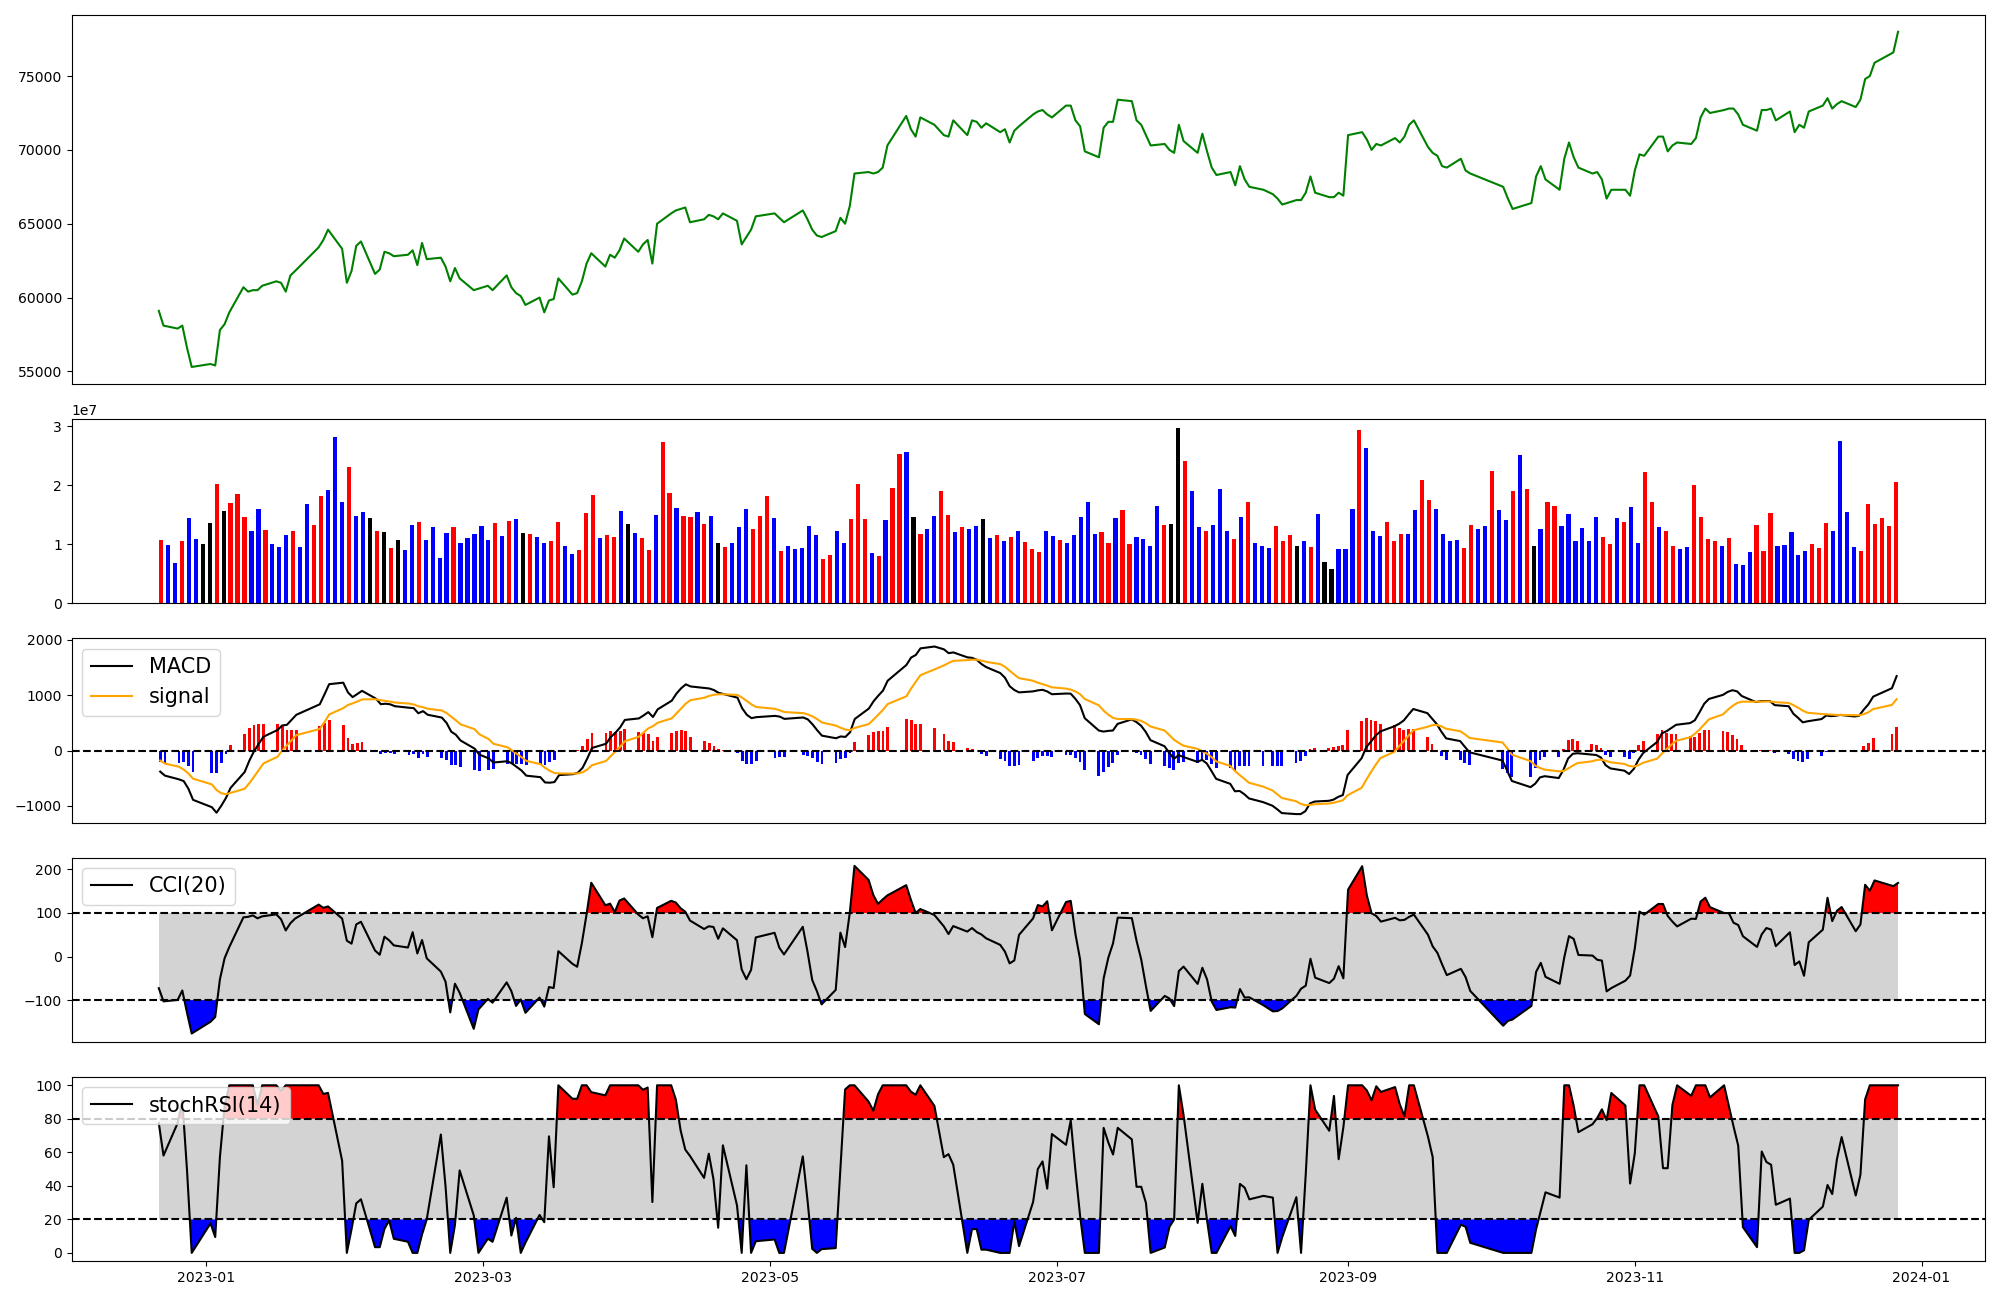Viewport: 2000px width, 1300px height.
Task: Click the MACD legend entry label
Action: [179, 666]
